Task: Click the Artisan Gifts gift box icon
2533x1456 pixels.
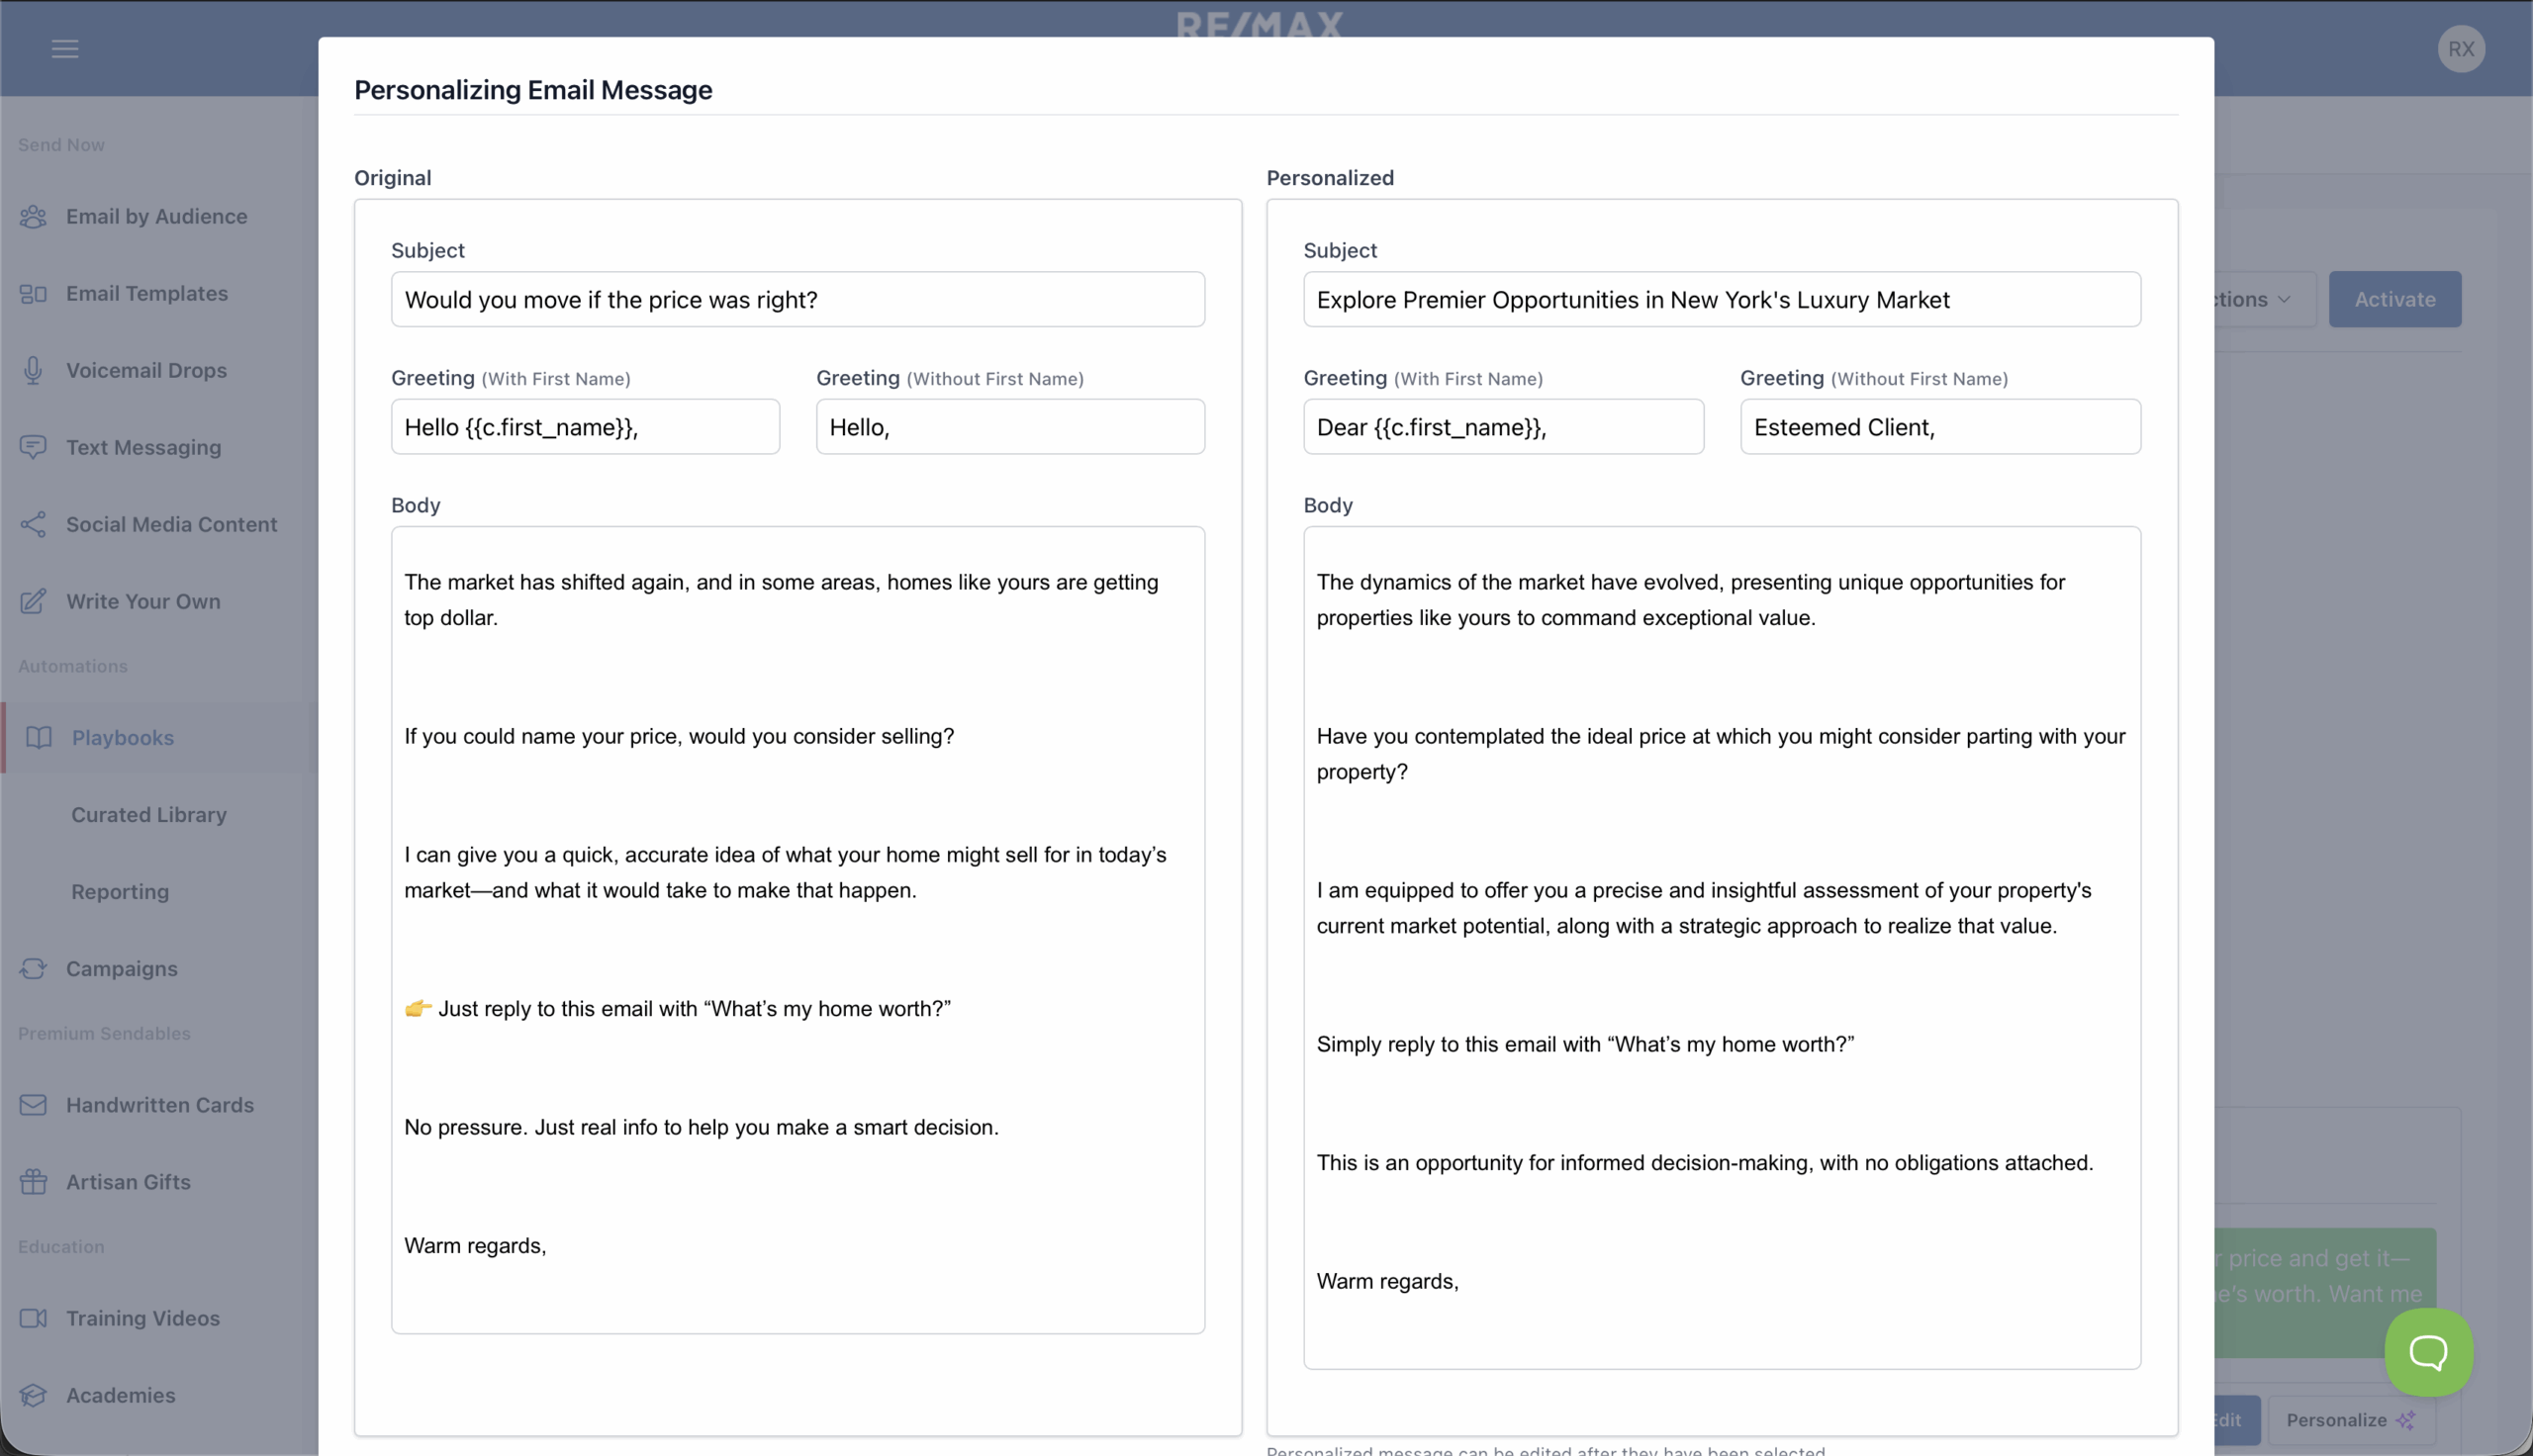Action: (33, 1182)
